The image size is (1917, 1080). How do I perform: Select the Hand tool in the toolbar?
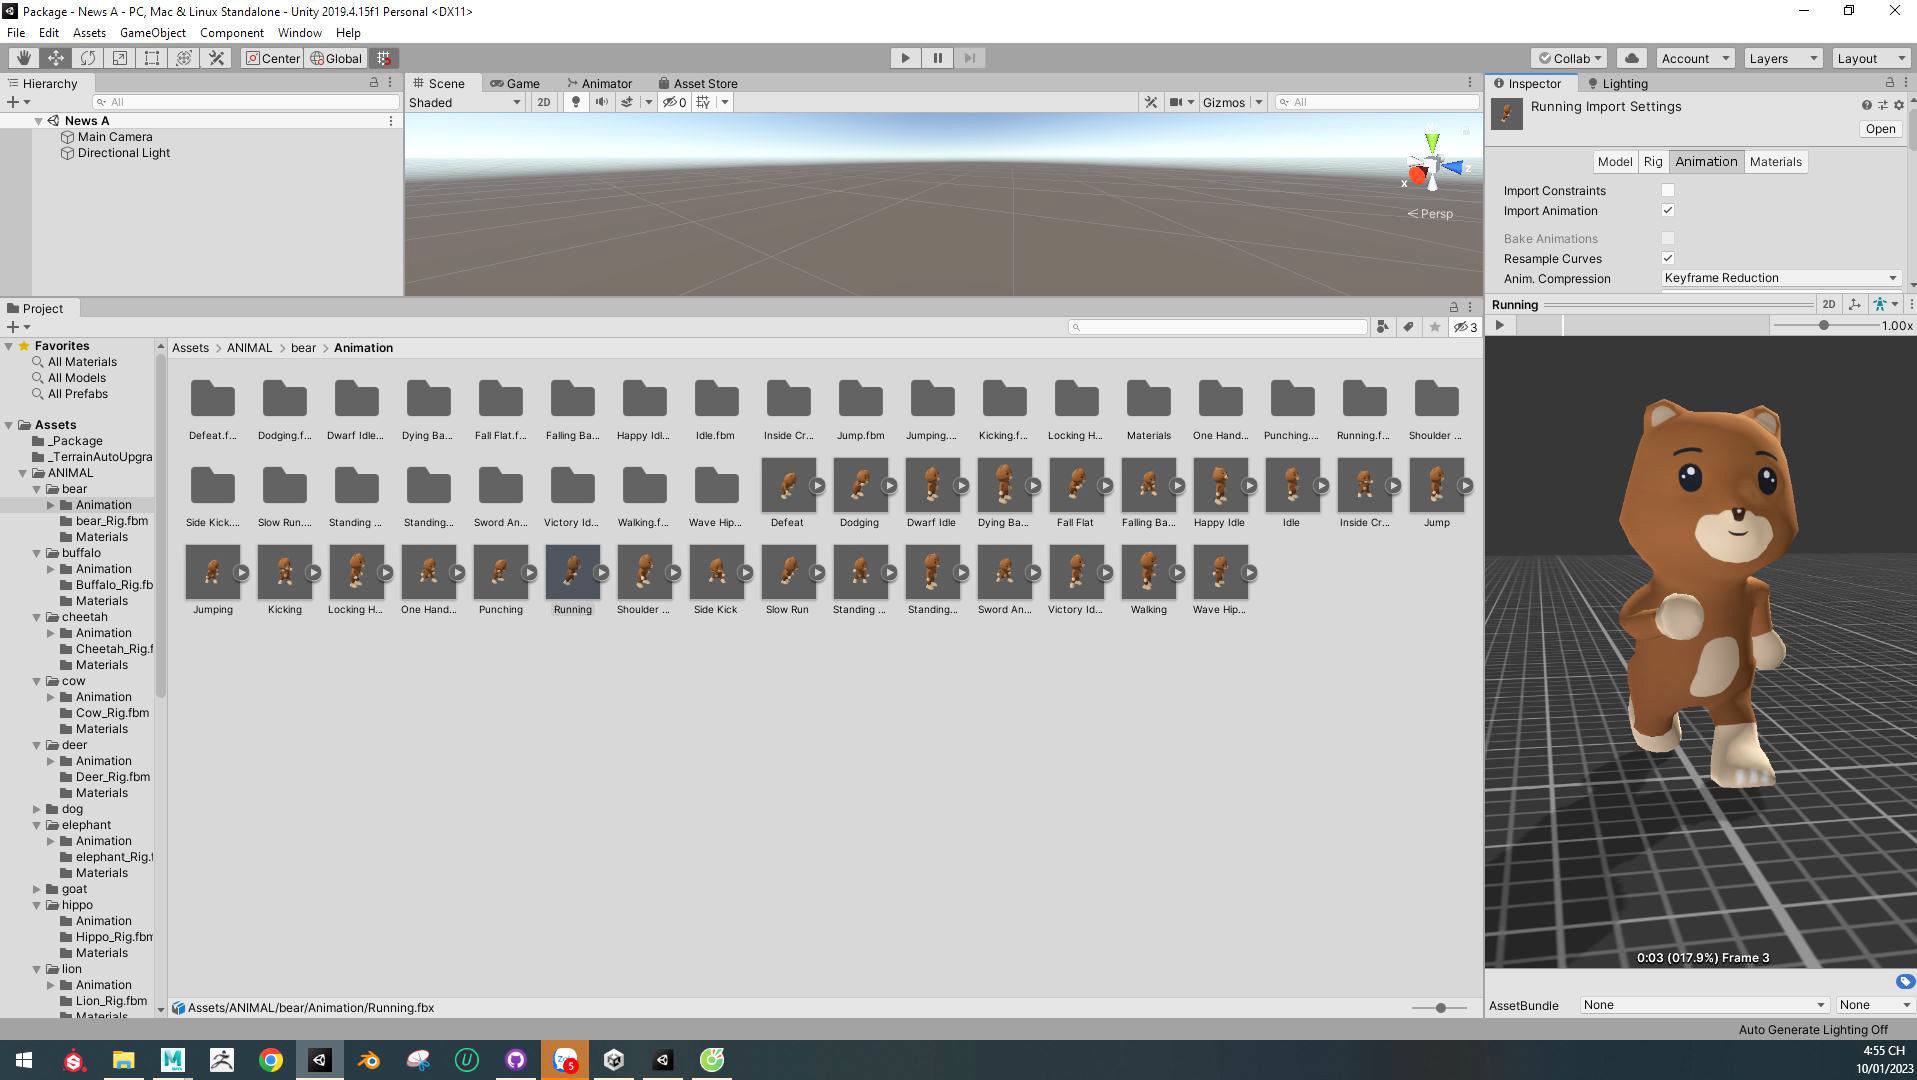(23, 58)
